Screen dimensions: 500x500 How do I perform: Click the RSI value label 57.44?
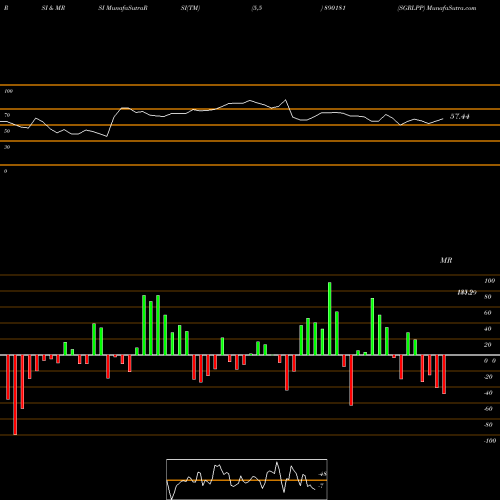click(x=460, y=116)
